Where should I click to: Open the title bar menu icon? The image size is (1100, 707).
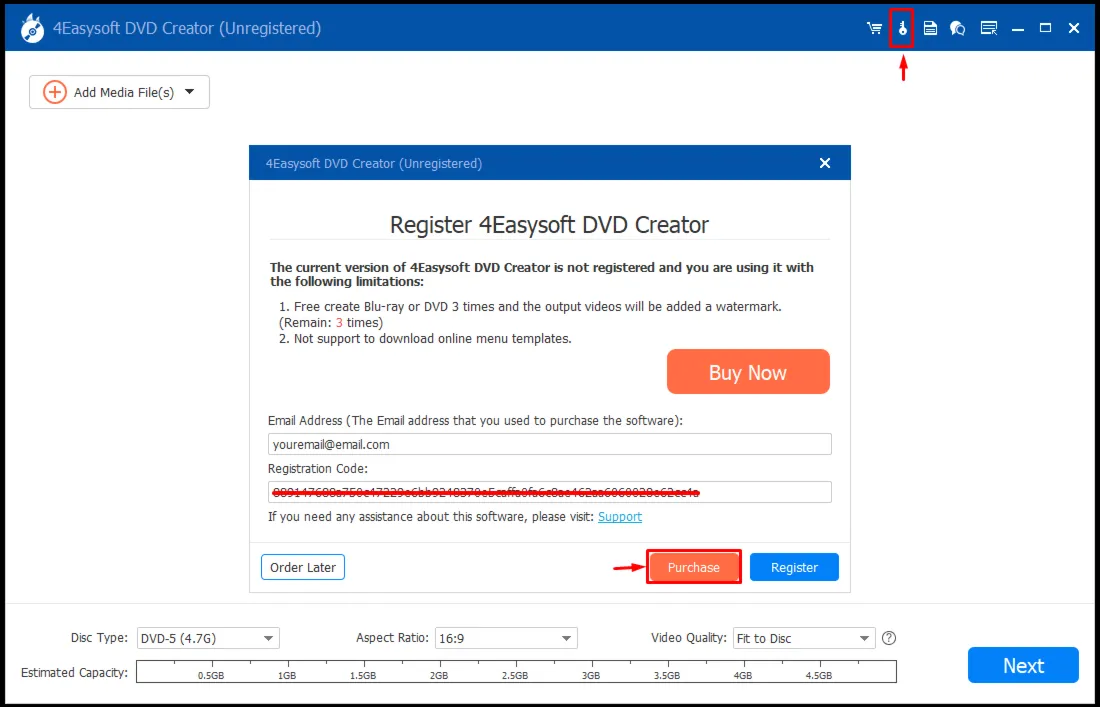tap(988, 28)
